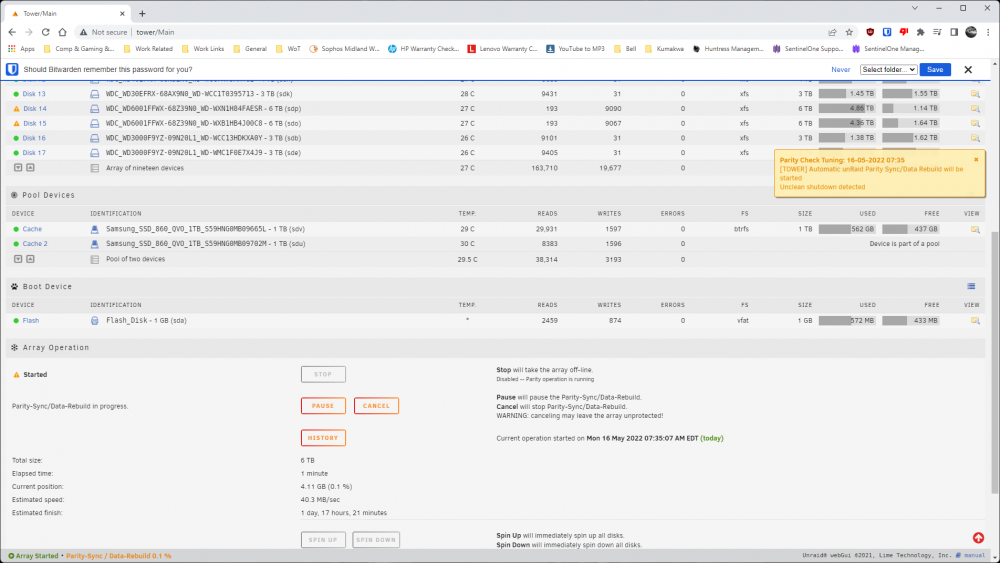This screenshot has height=563, width=1000.
Task: Expand the array summary row up toggle
Action: [x=30, y=168]
